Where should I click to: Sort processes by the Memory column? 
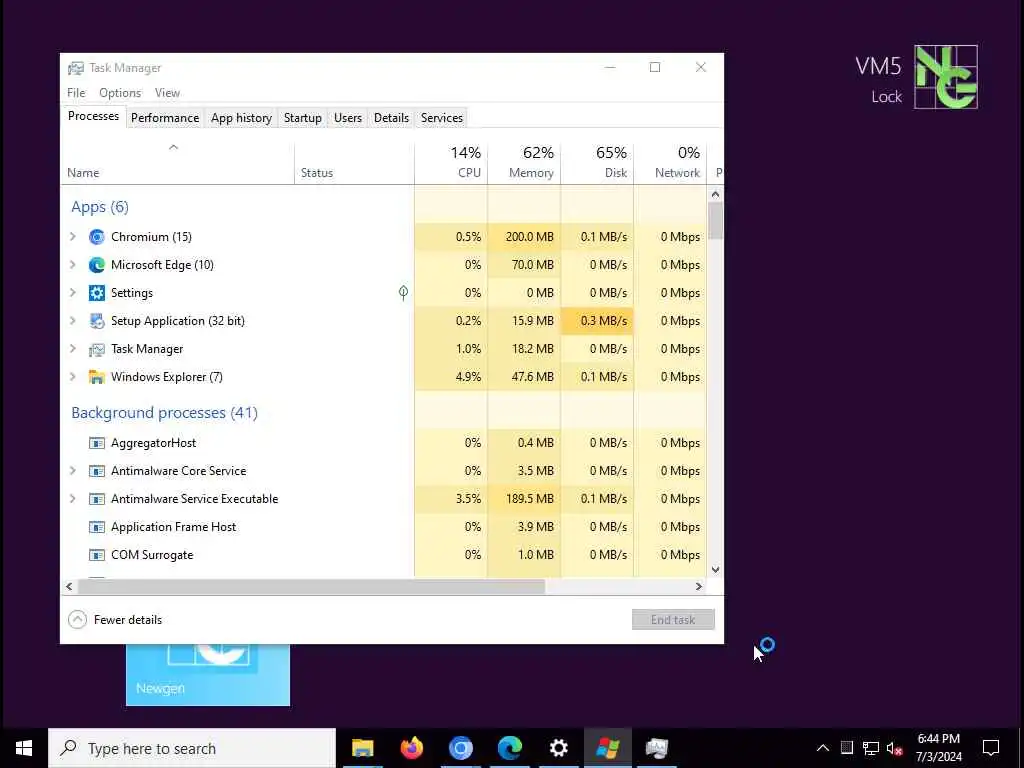(524, 162)
